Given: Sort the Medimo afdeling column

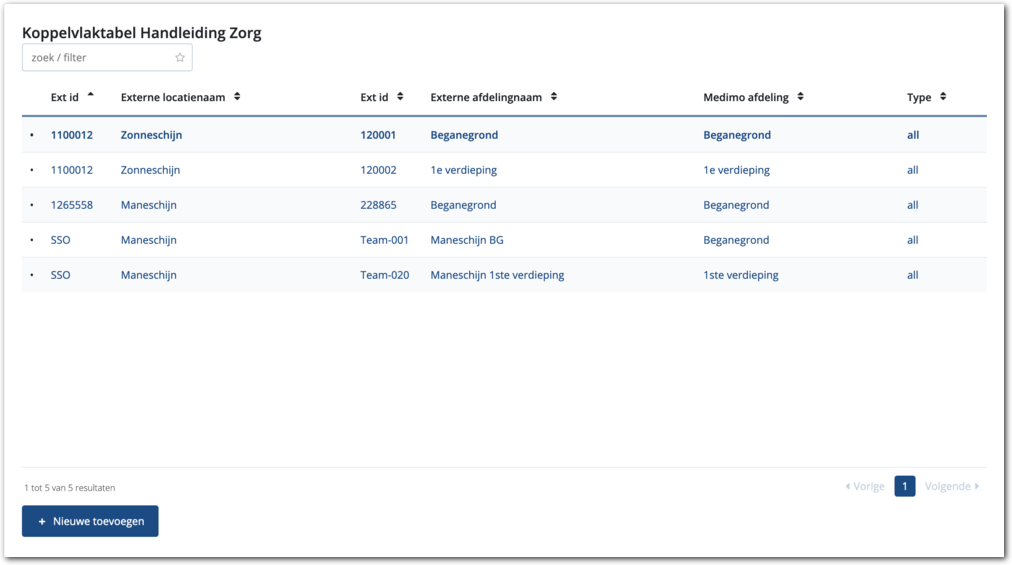Looking at the screenshot, I should point(800,97).
